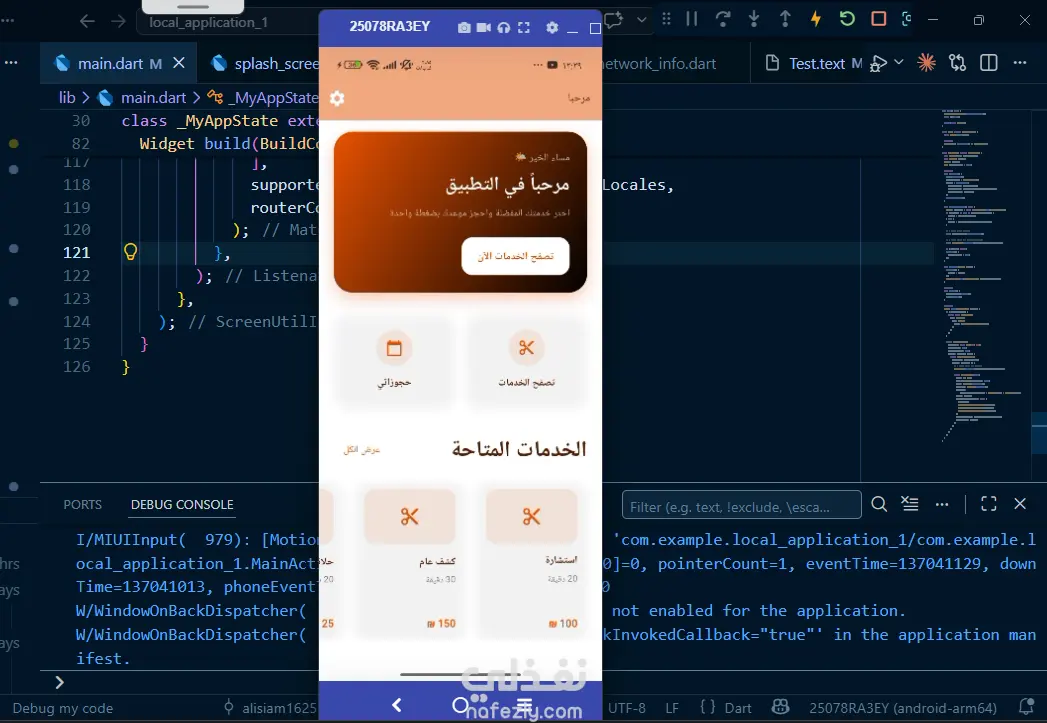Viewport: 1047px width, 723px height.
Task: Step into with the down arrow debug button
Action: tap(754, 19)
